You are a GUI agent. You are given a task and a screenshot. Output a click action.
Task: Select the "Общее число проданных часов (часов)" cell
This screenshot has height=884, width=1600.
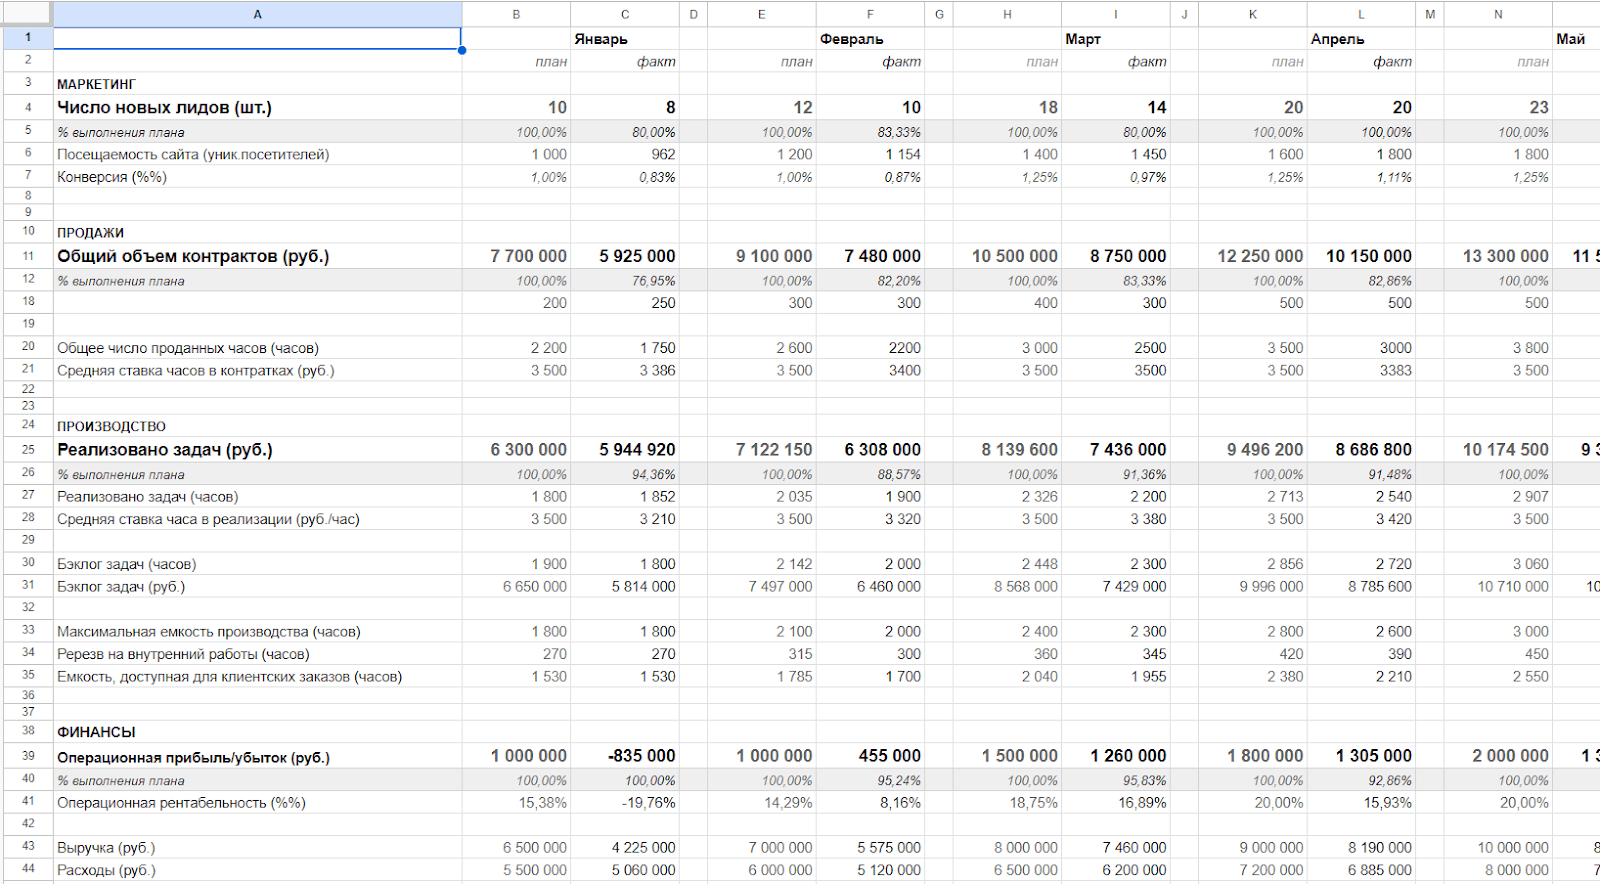[257, 348]
